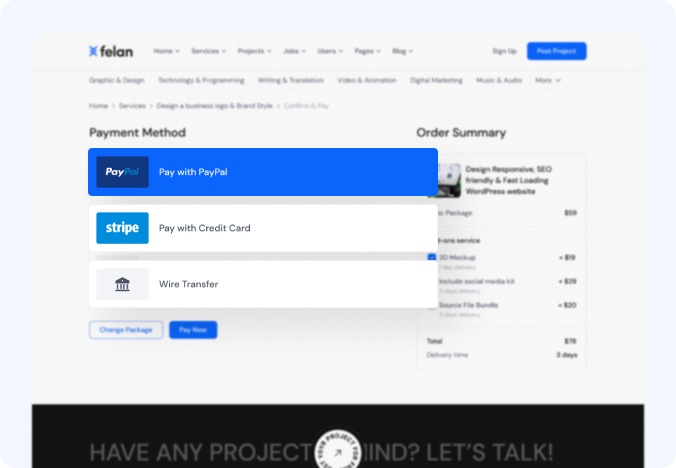Go to the Writing & Translation category
676x468 pixels.
291,80
